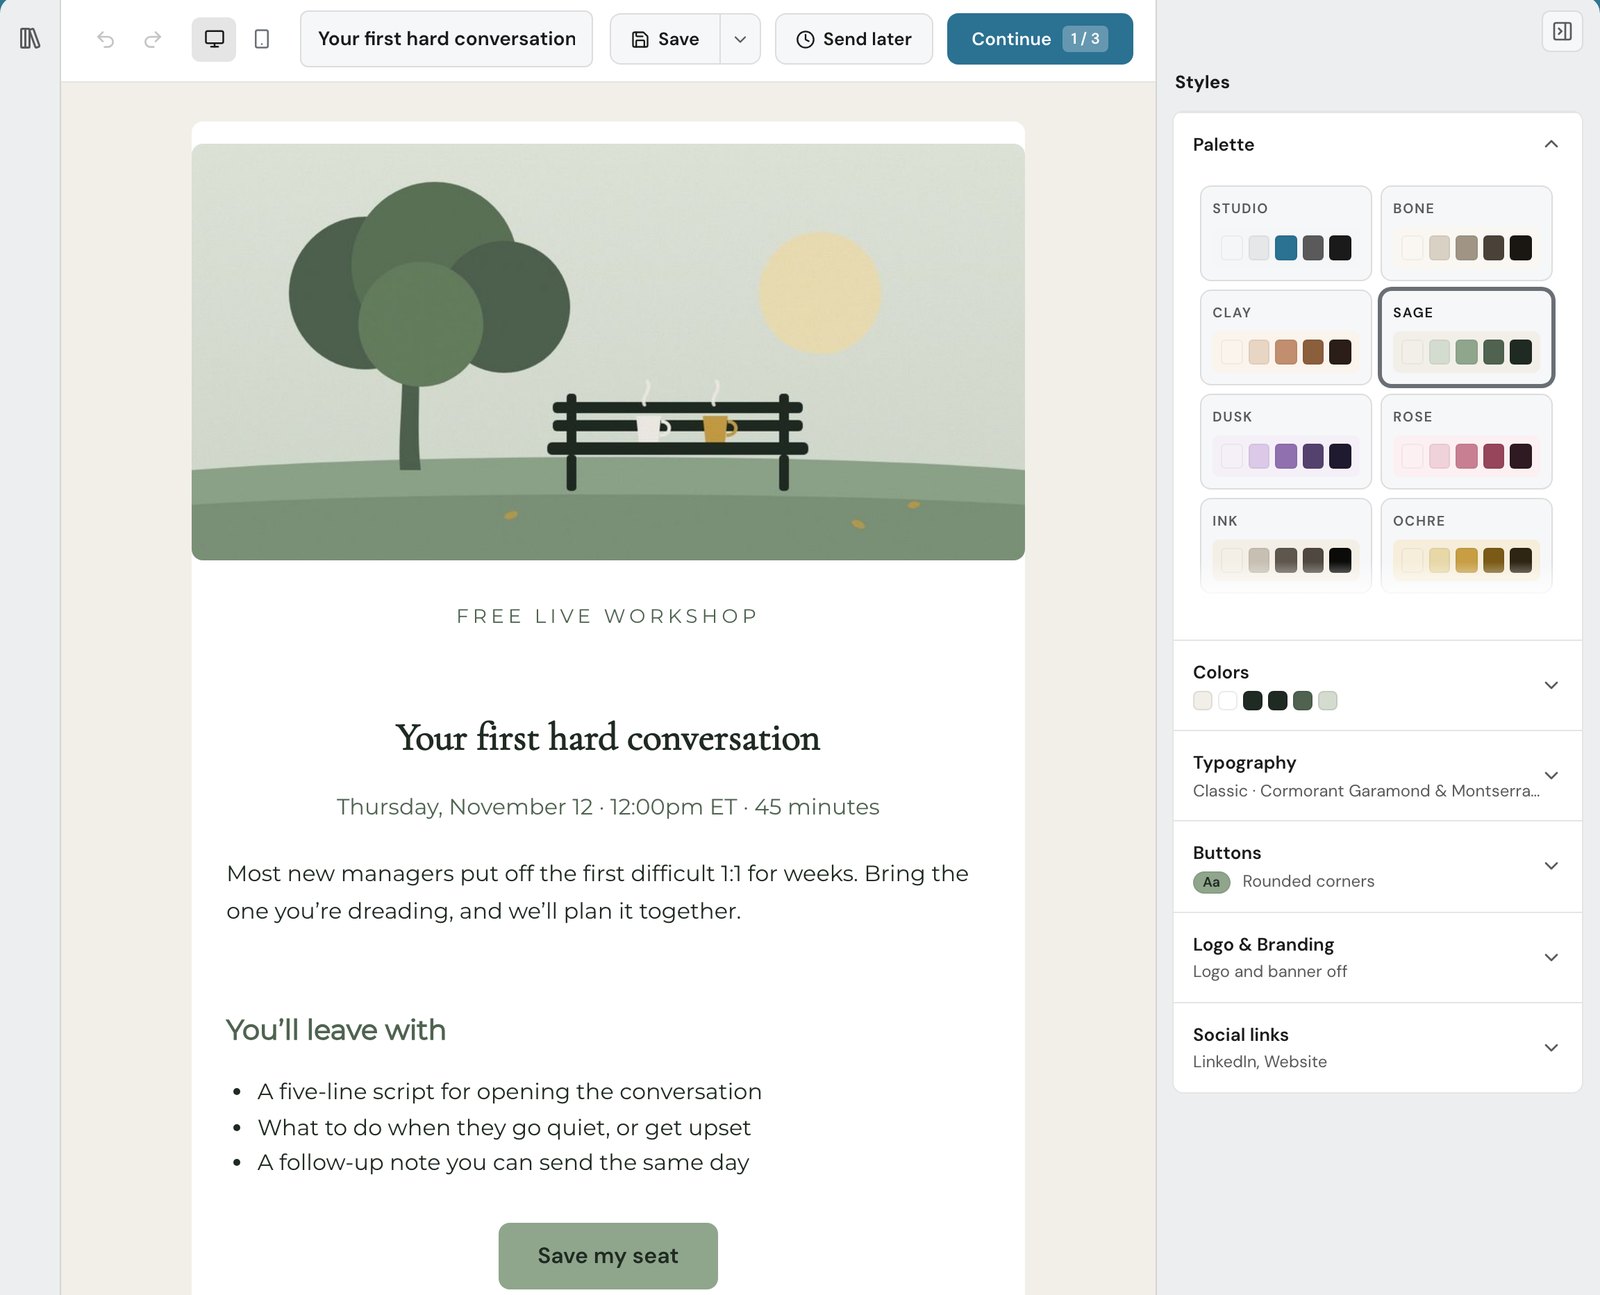Expand the Colors section

pyautogui.click(x=1377, y=685)
